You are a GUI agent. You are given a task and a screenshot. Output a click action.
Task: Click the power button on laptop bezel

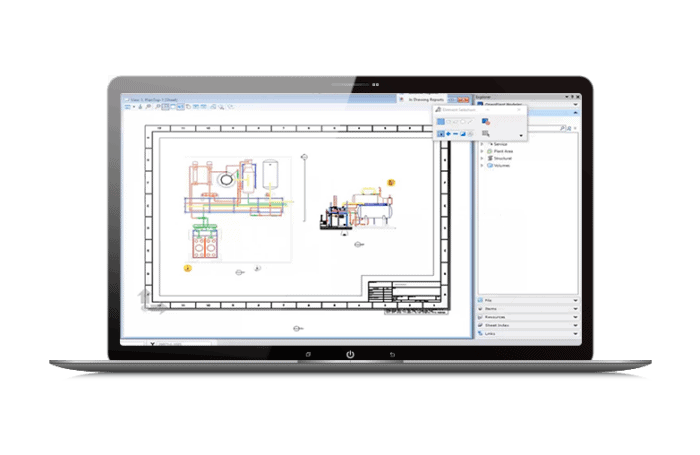350,354
